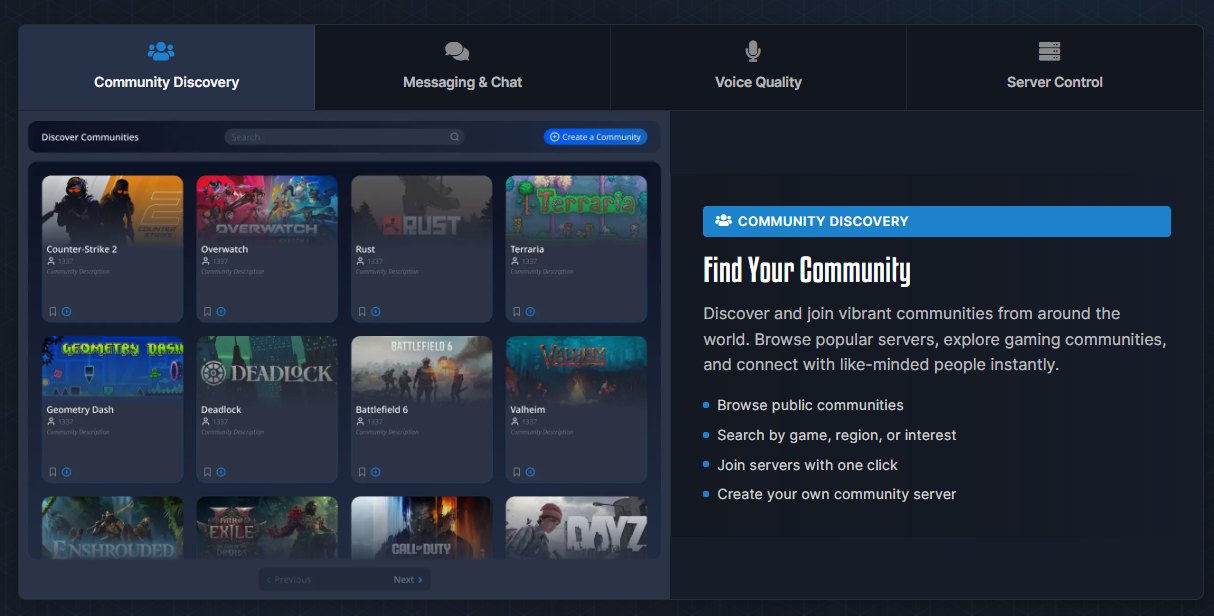
Task: Click the join icon on Valheim card
Action: pyautogui.click(x=530, y=472)
